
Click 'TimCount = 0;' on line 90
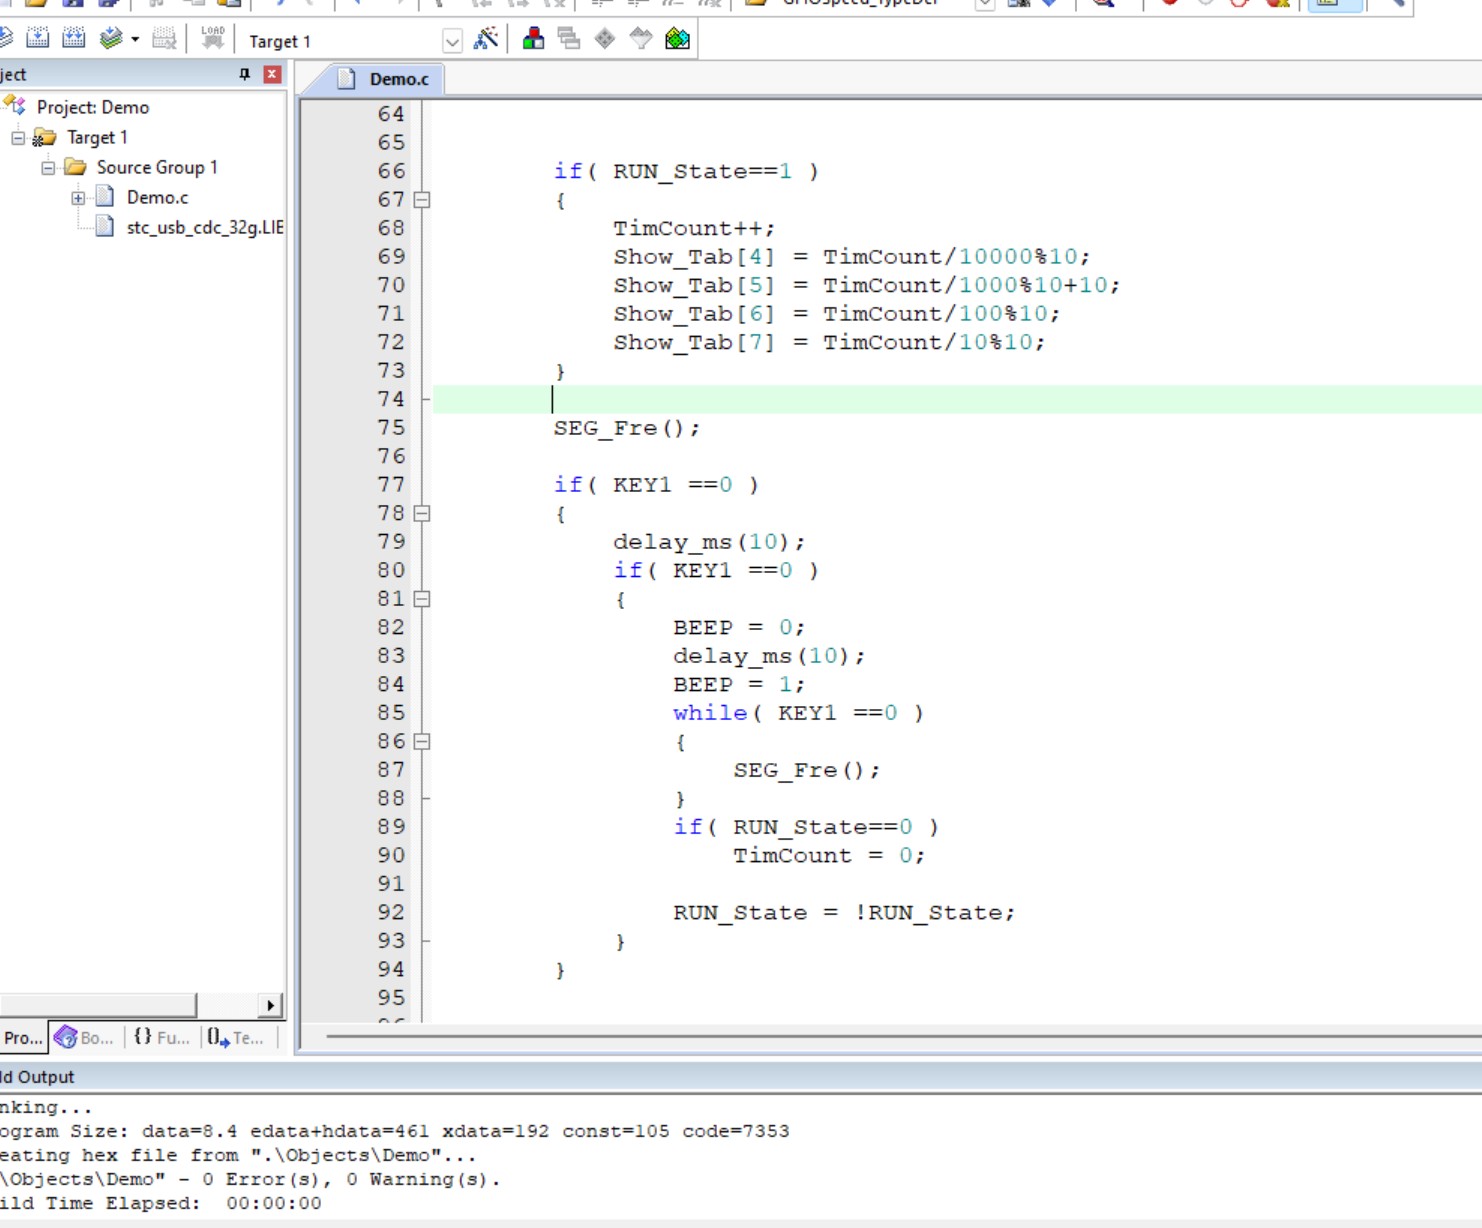point(829,856)
